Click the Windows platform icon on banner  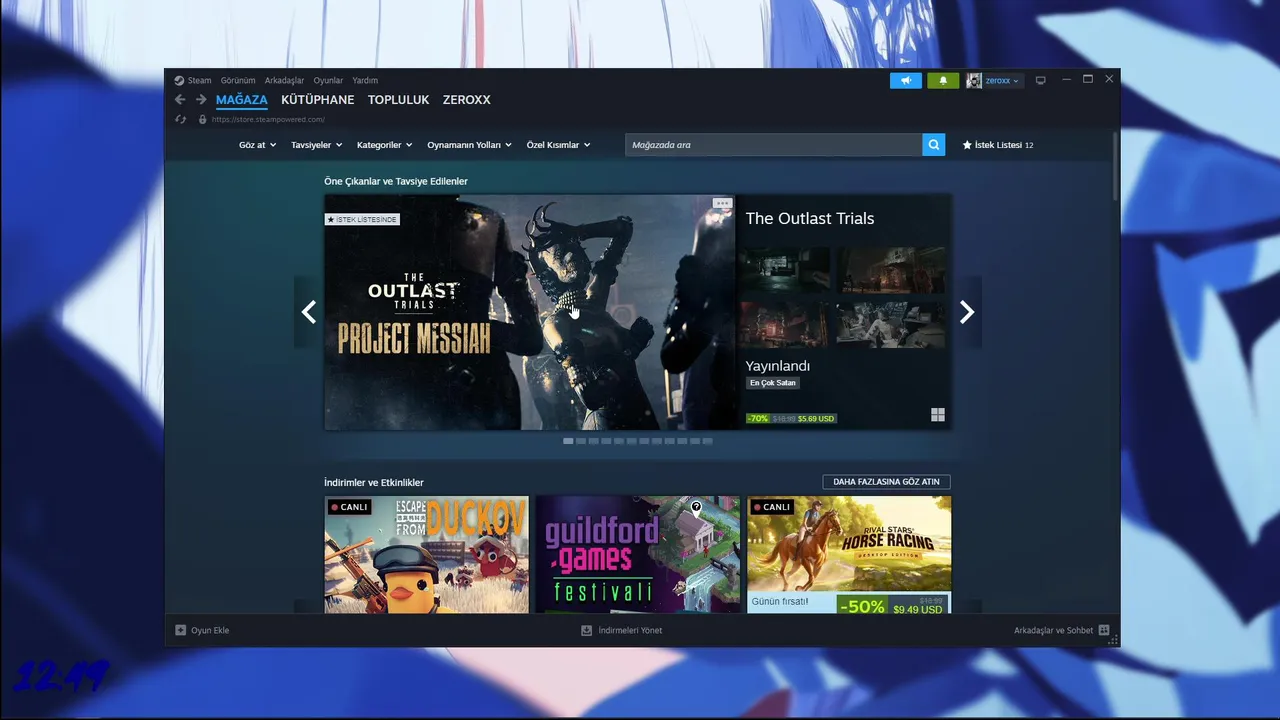pos(938,415)
